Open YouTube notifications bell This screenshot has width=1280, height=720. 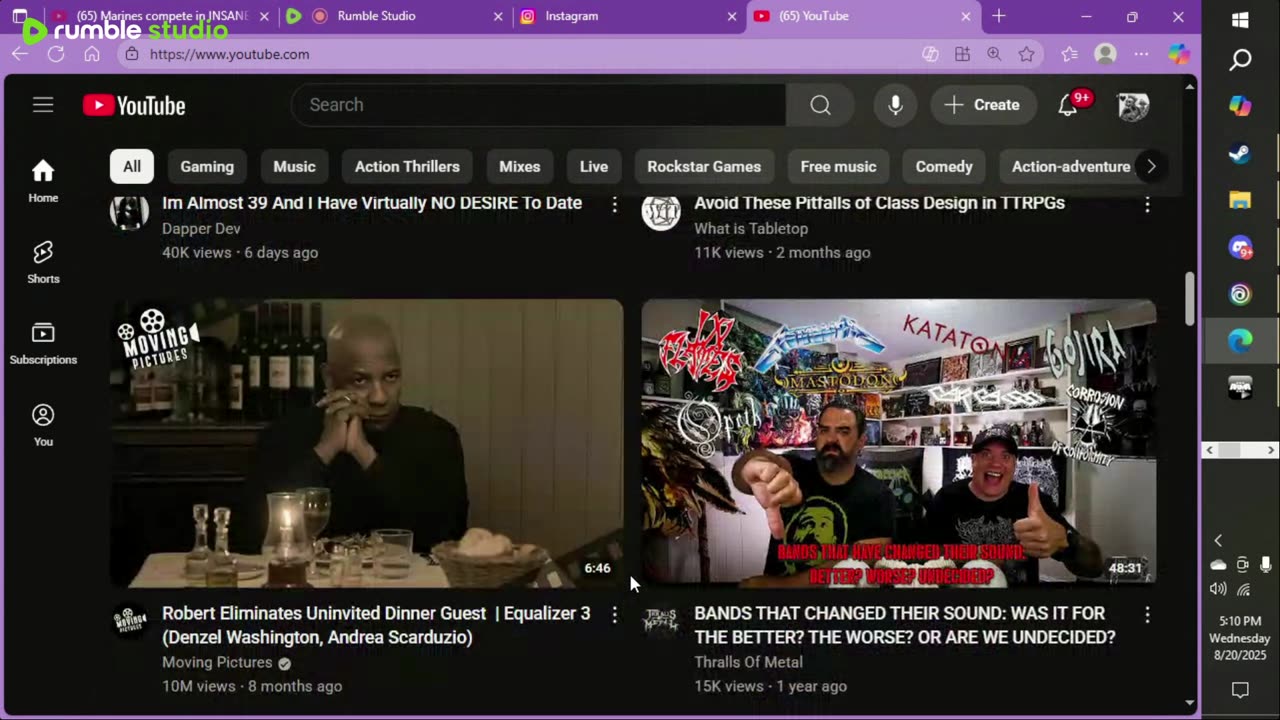pos(1068,105)
